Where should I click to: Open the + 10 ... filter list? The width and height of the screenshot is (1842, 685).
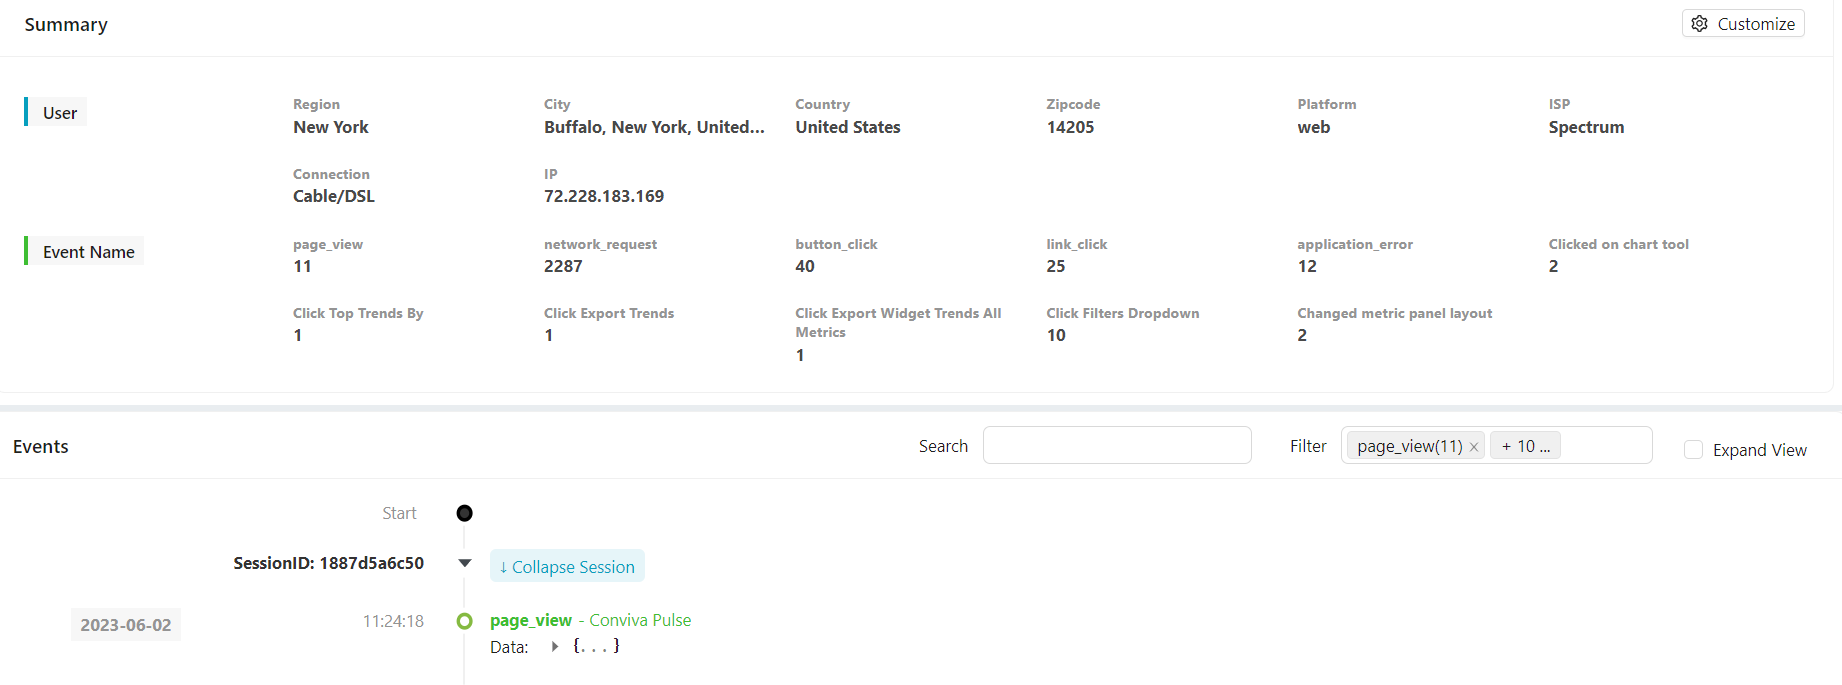(1524, 446)
